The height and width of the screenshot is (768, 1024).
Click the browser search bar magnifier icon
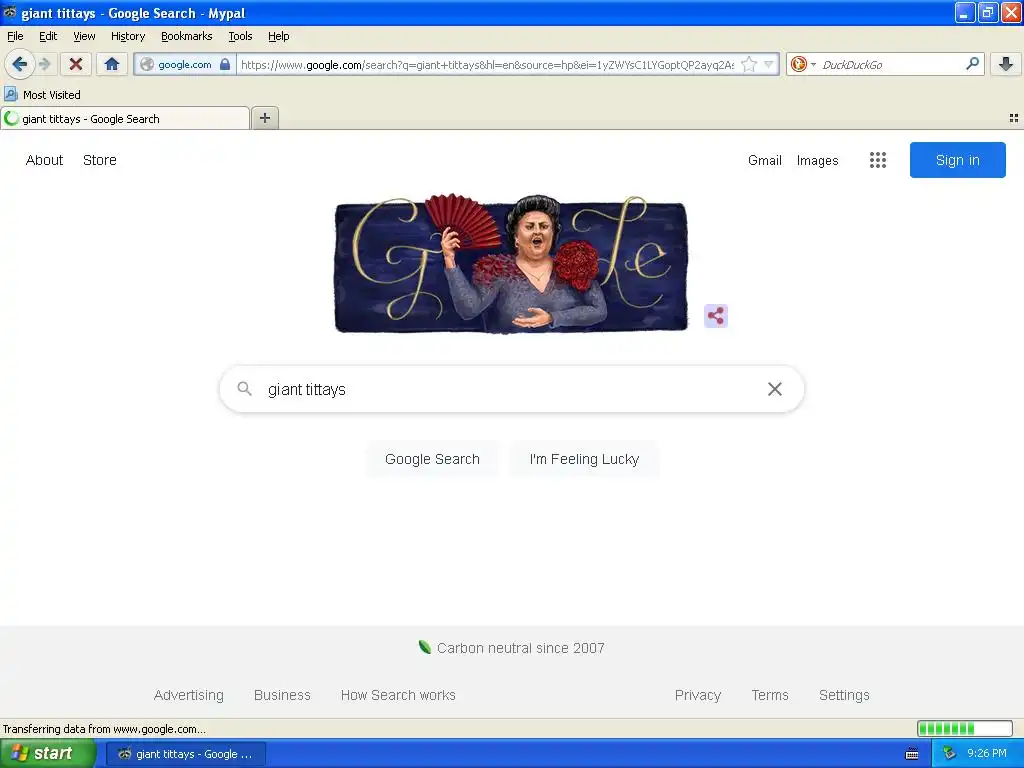[x=972, y=64]
